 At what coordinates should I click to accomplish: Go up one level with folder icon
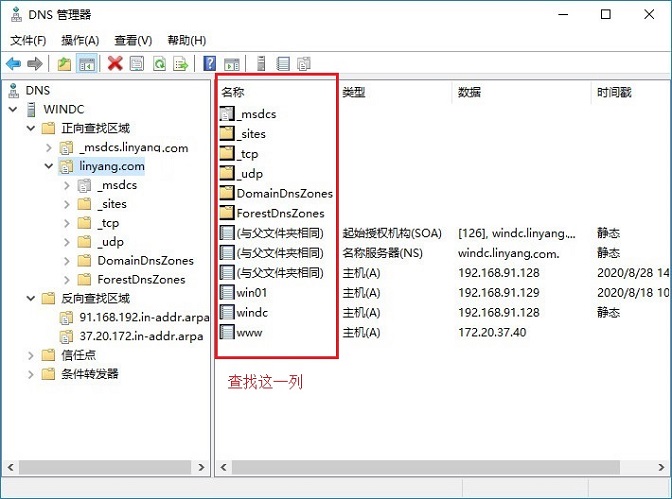64,64
